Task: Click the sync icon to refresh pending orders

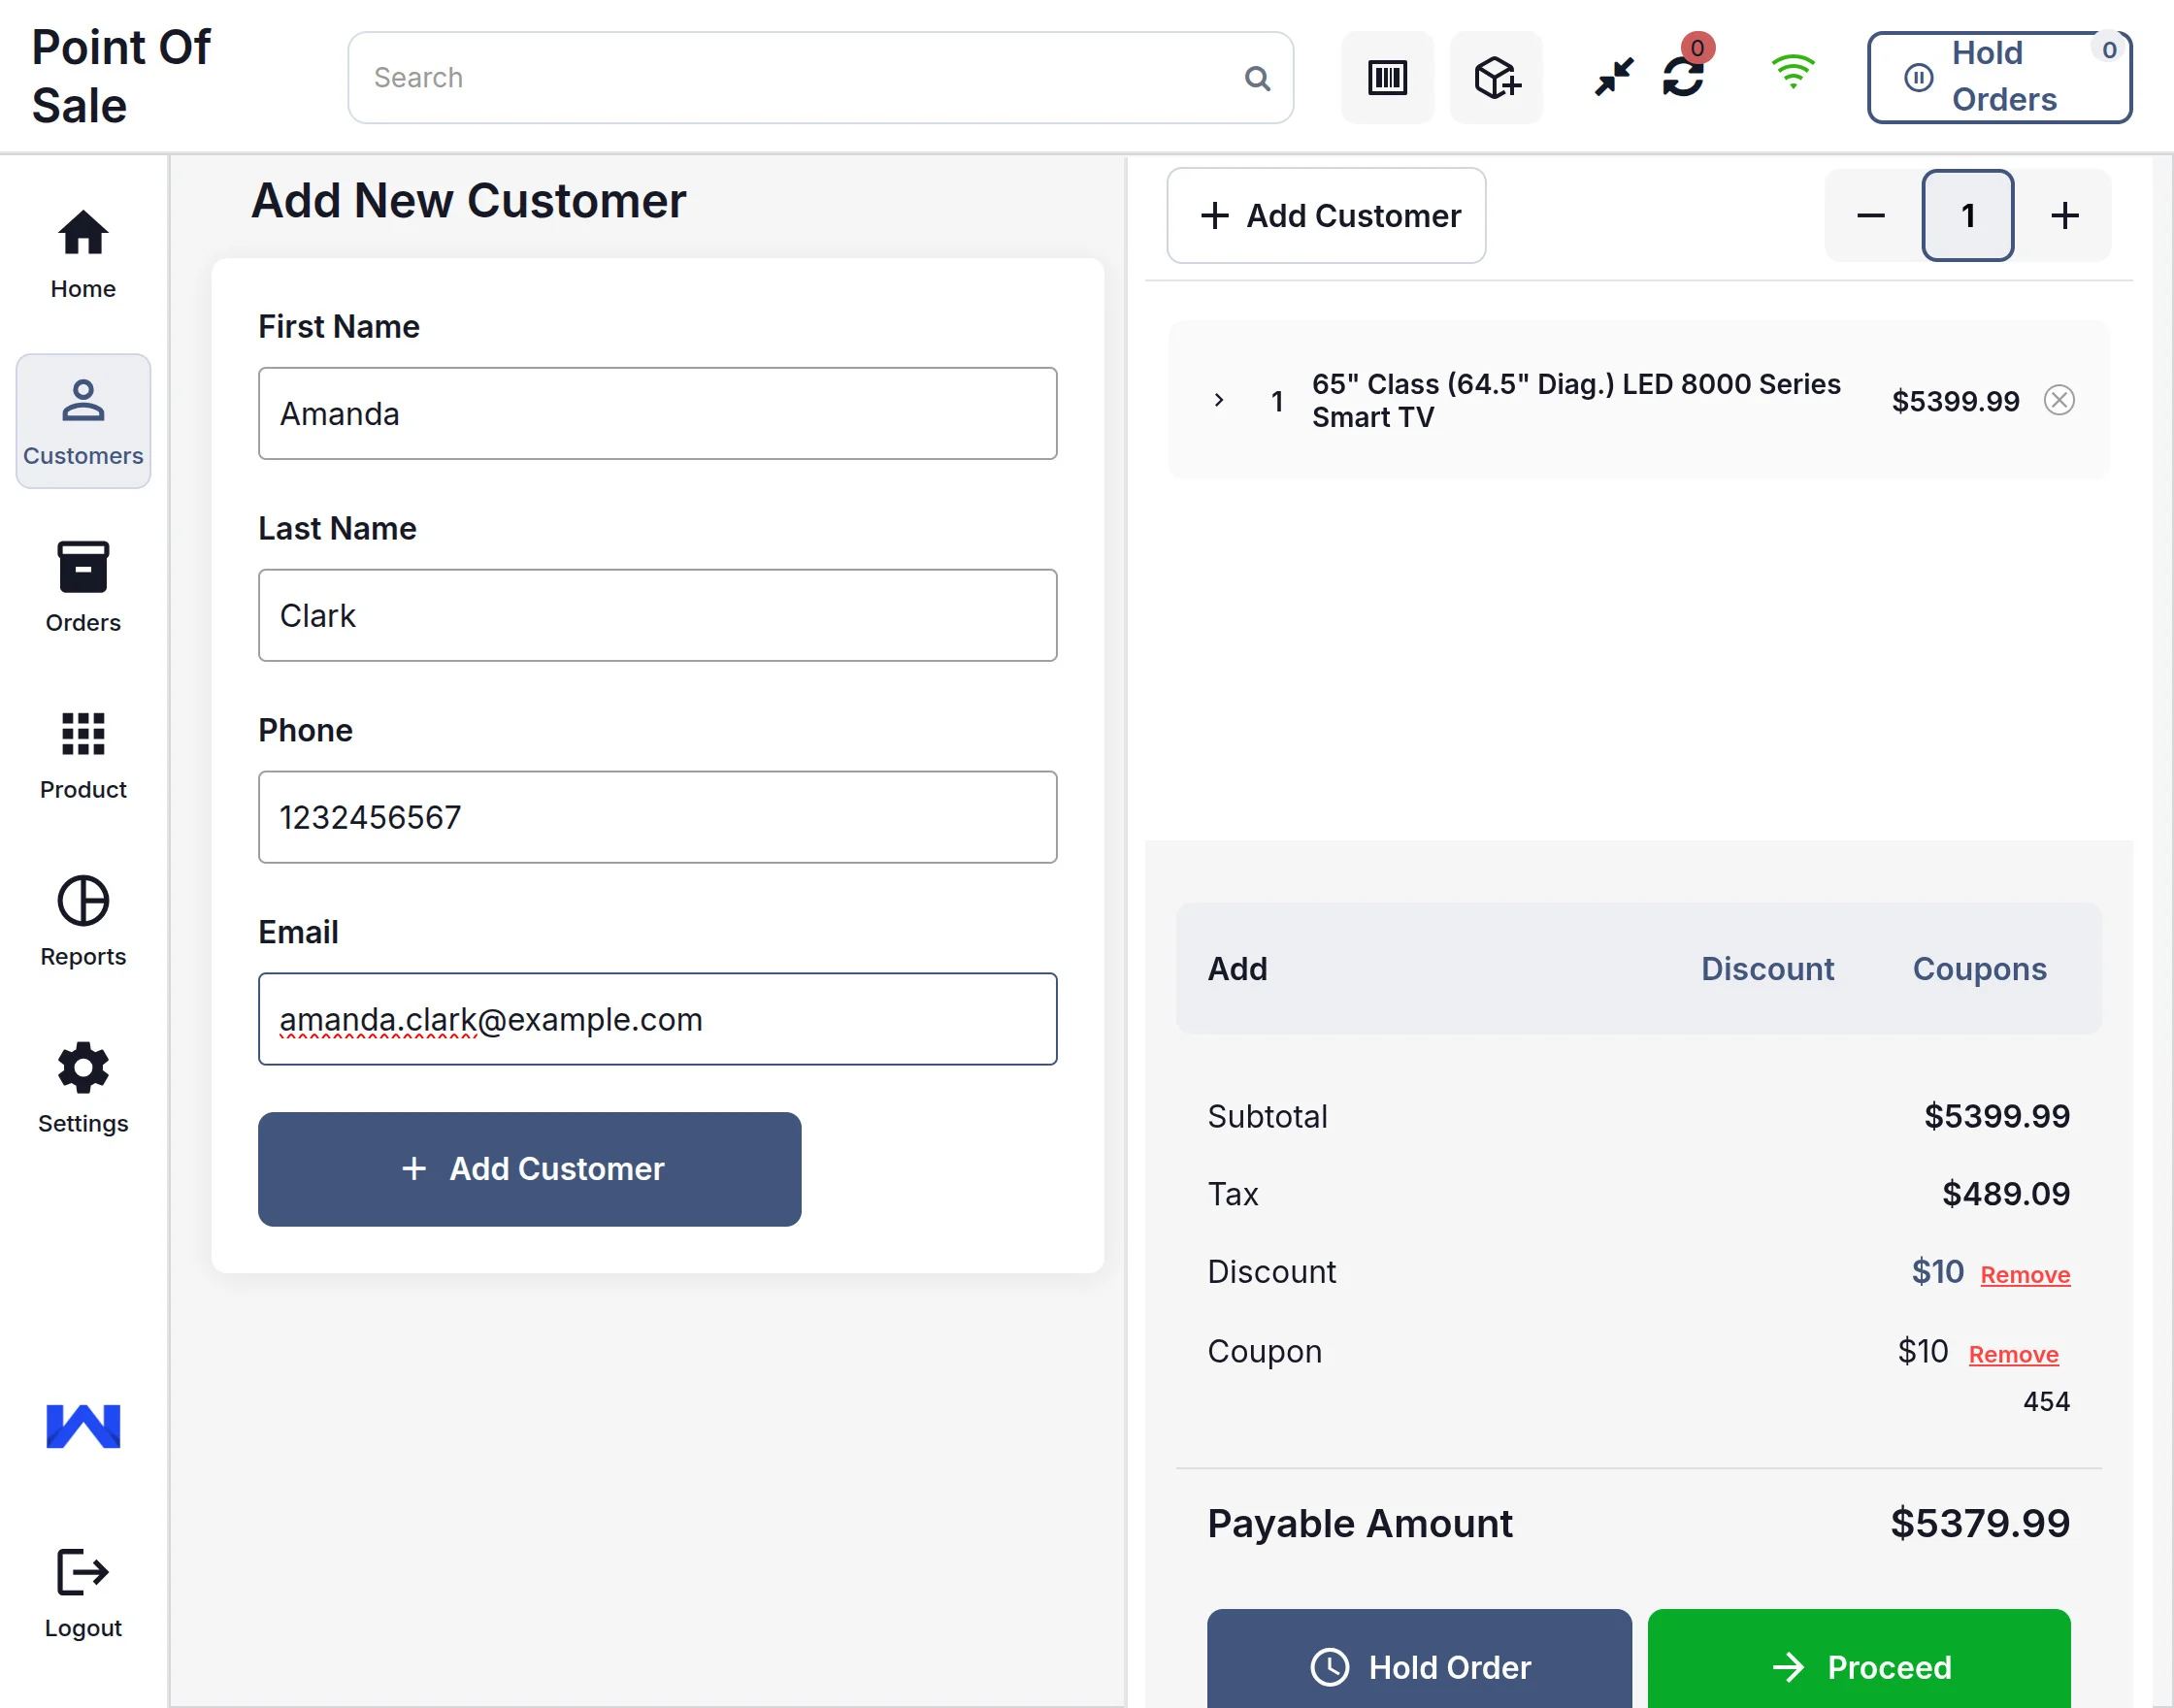Action: click(x=1684, y=77)
